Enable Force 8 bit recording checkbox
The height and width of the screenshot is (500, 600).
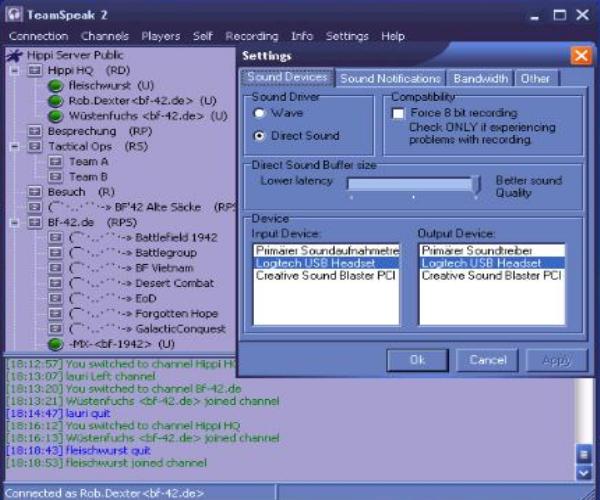tap(398, 114)
